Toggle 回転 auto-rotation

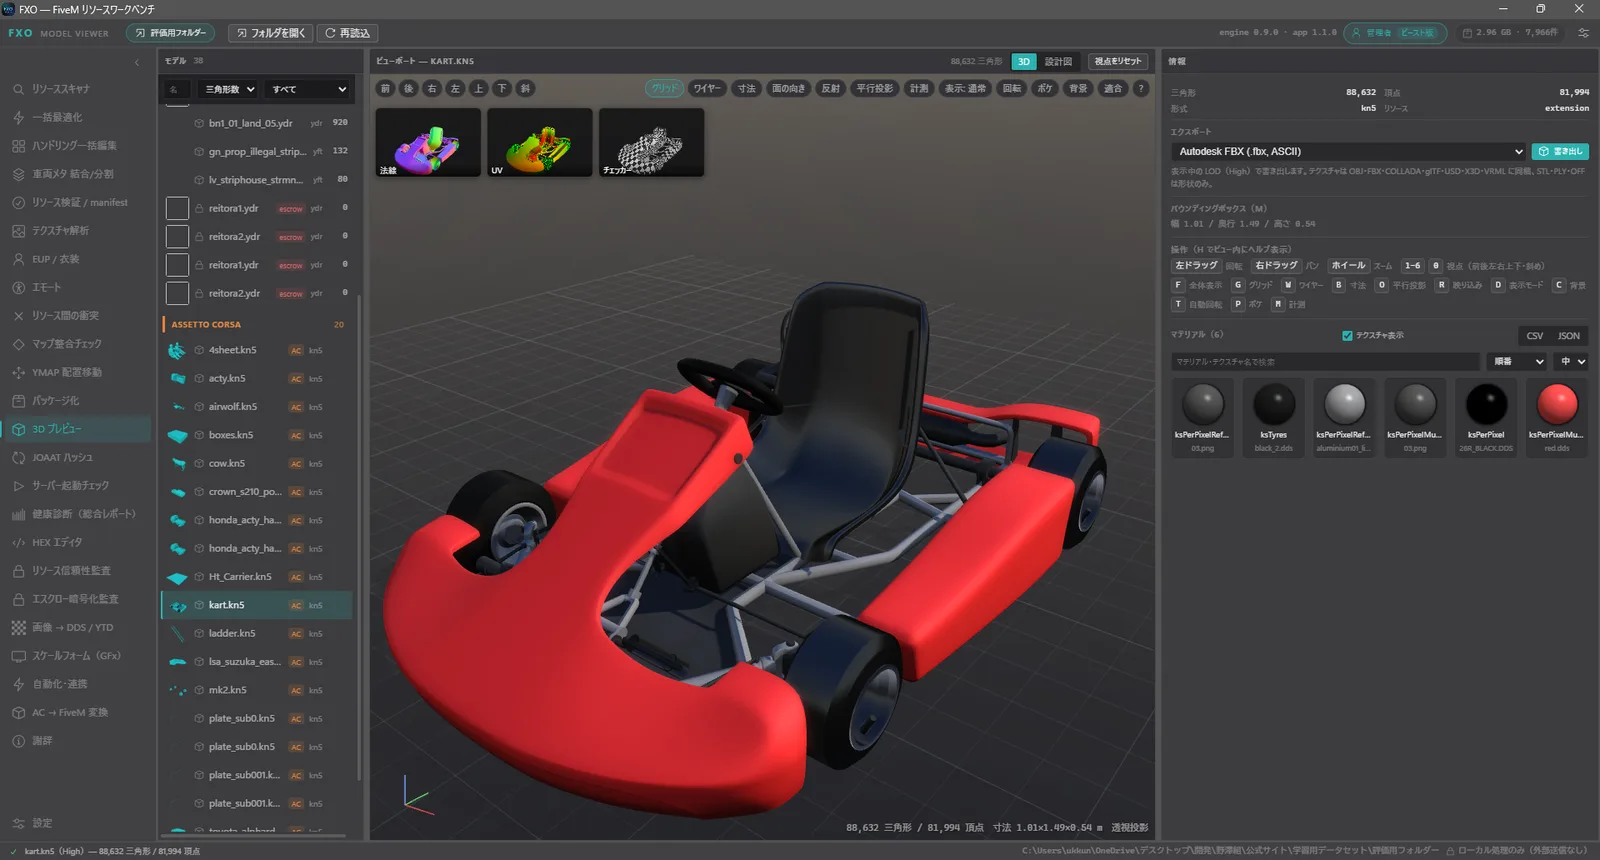(1012, 88)
